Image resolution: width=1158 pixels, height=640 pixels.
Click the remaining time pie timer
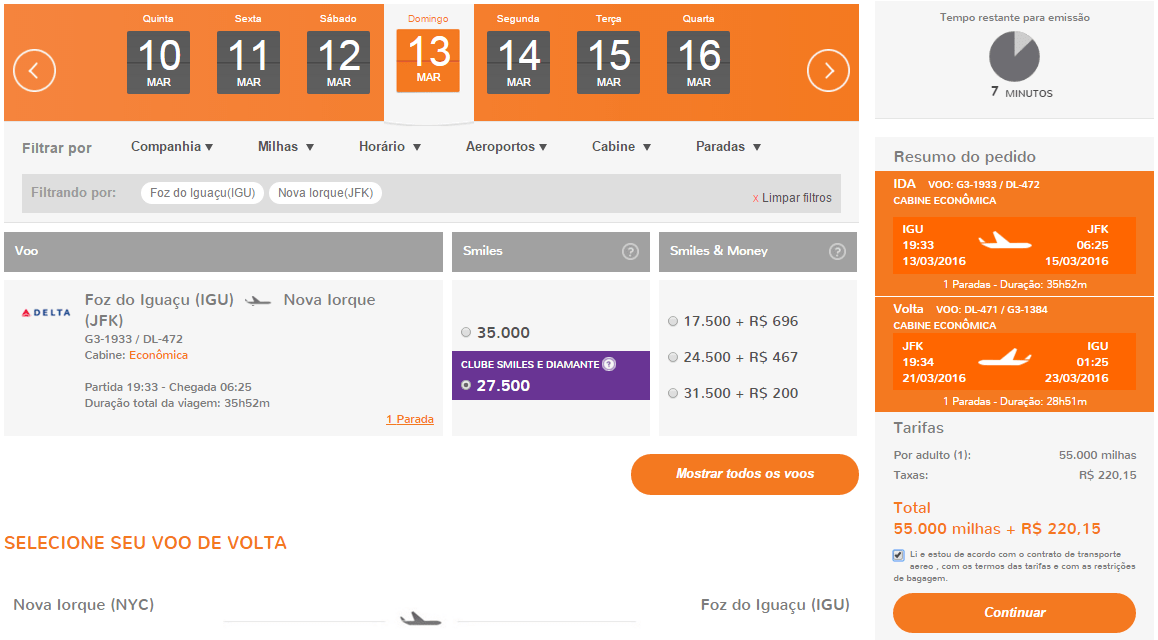pyautogui.click(x=1014, y=57)
